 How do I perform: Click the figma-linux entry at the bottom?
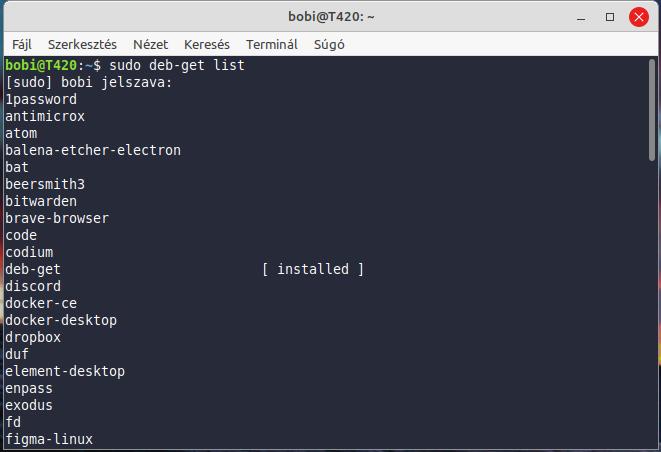click(x=49, y=439)
